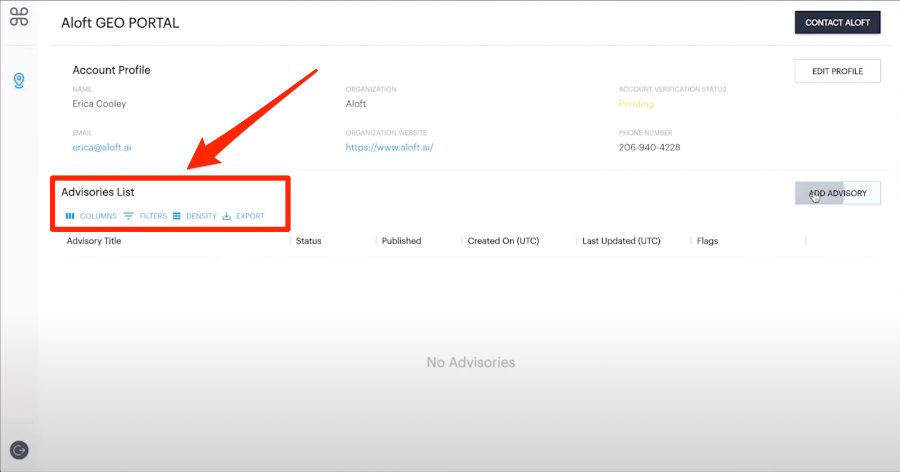Open the Filters panel icon
The width and height of the screenshot is (900, 472).
point(129,216)
